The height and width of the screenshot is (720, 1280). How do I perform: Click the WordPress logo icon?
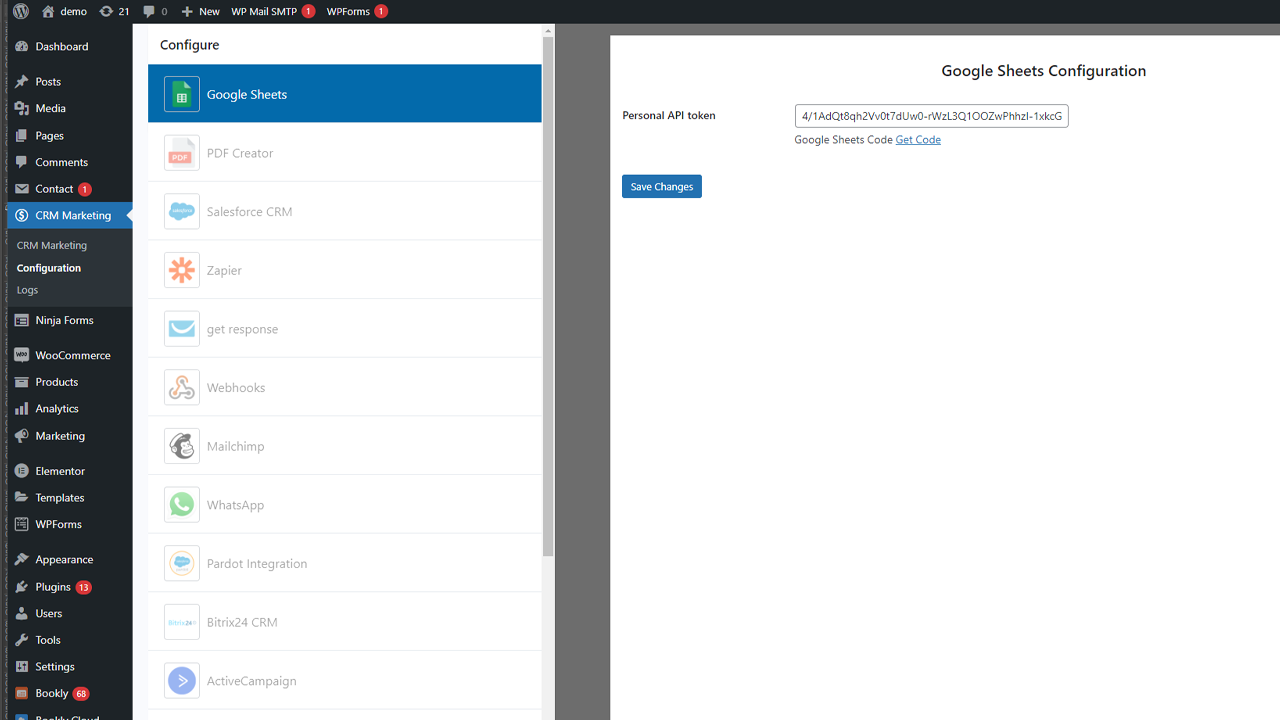pos(21,11)
